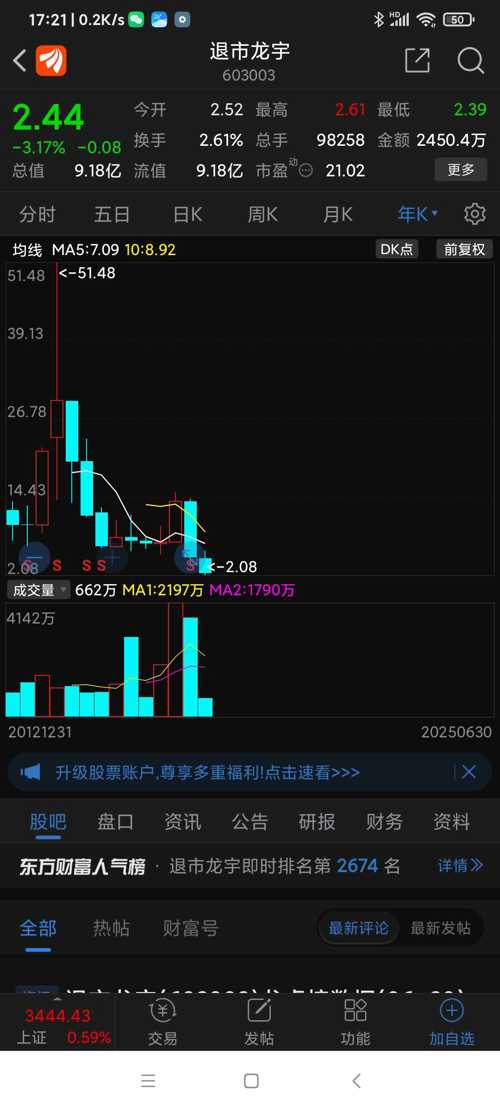Image resolution: width=500 pixels, height=1111 pixels.
Task: Tap the stock title 退市龙宇 603003
Action: (x=249, y=61)
